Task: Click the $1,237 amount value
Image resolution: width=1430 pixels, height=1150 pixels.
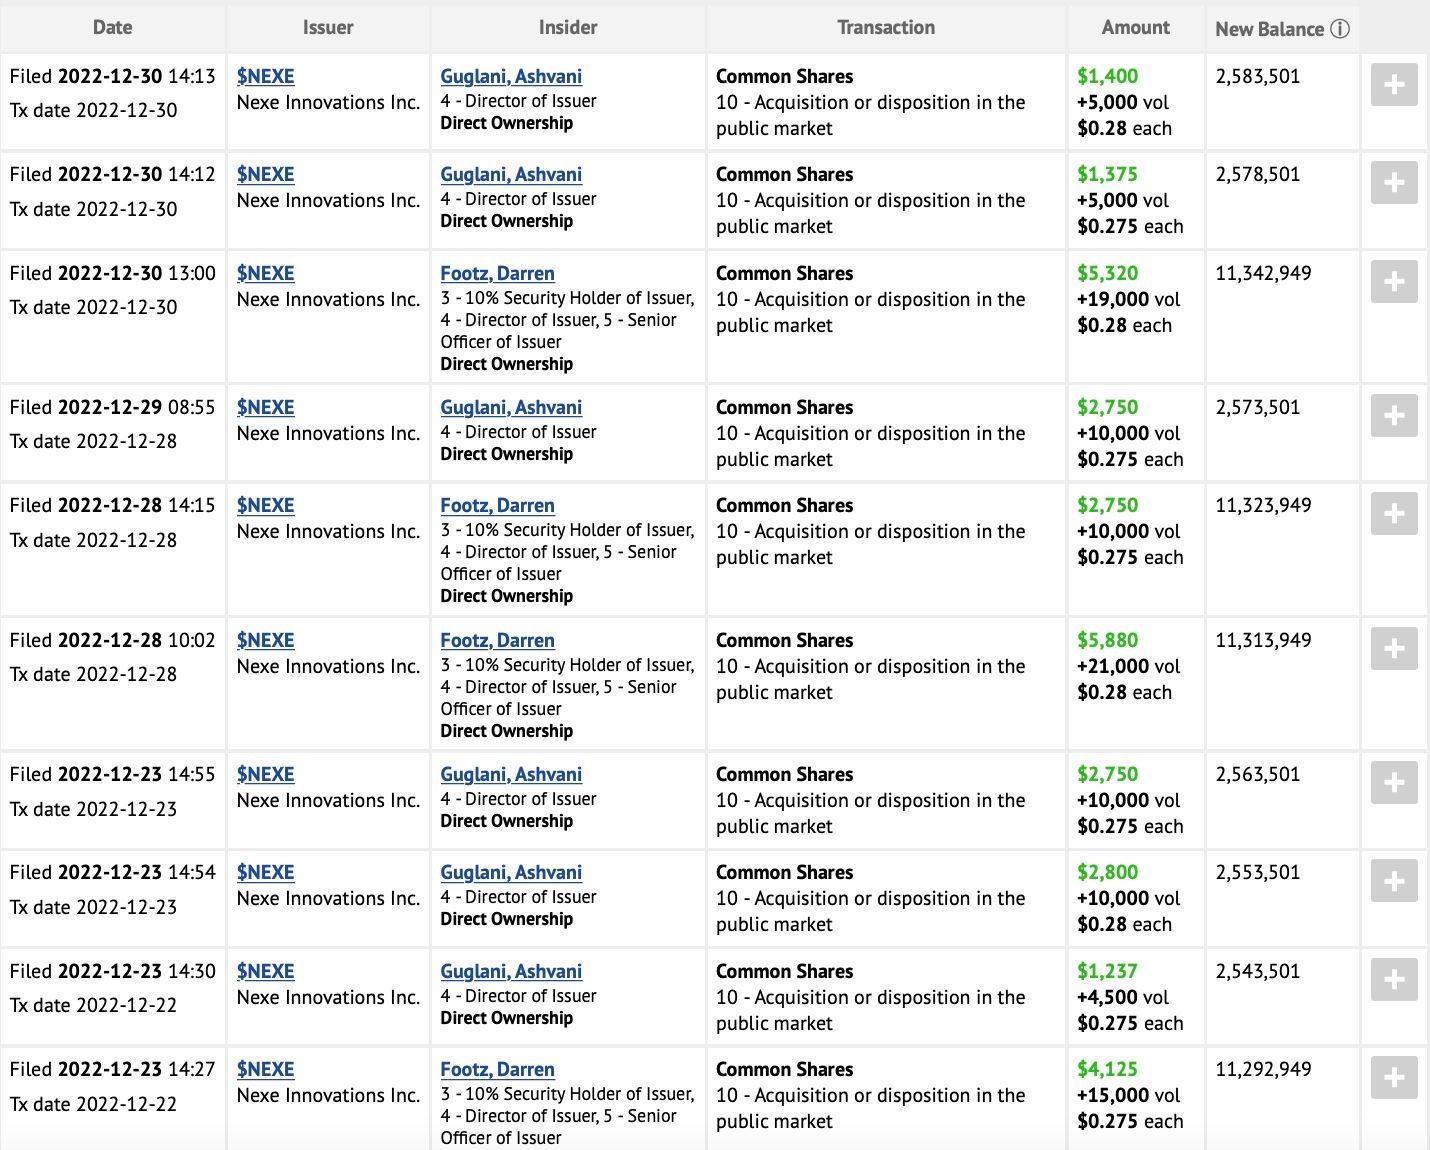Action: pos(1107,971)
